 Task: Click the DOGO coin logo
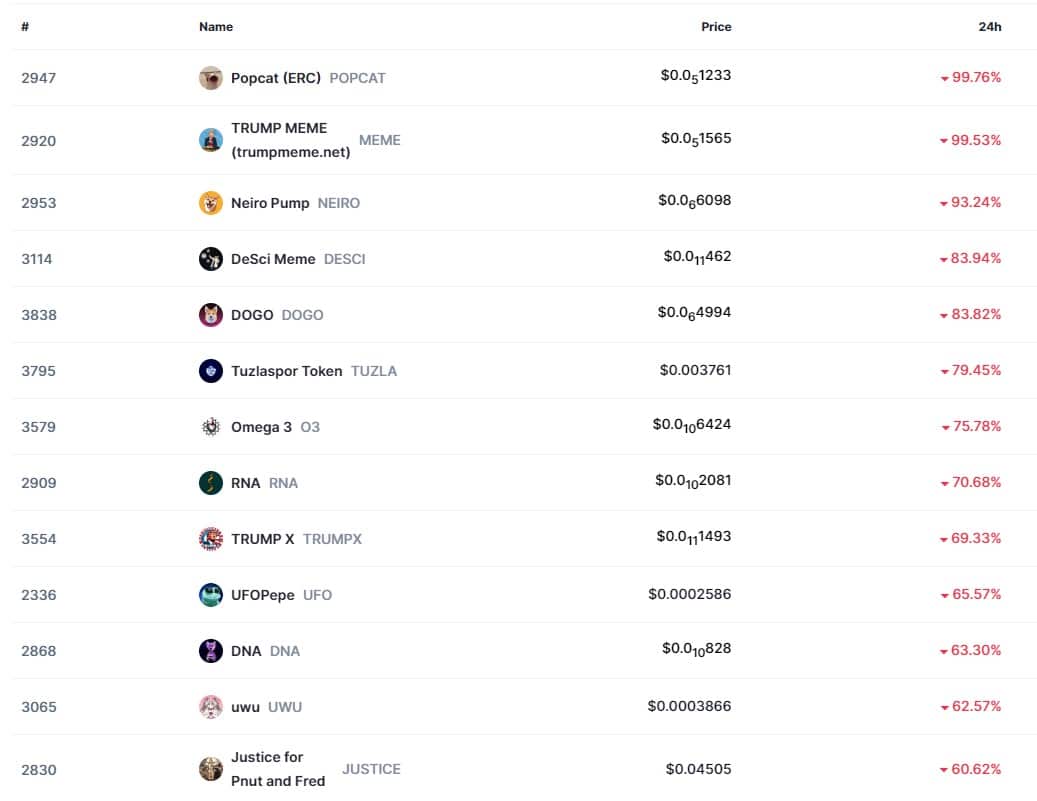pos(210,315)
